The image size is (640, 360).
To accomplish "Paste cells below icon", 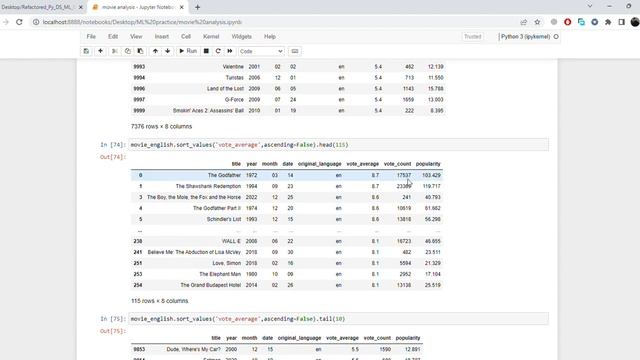I will click(140, 51).
